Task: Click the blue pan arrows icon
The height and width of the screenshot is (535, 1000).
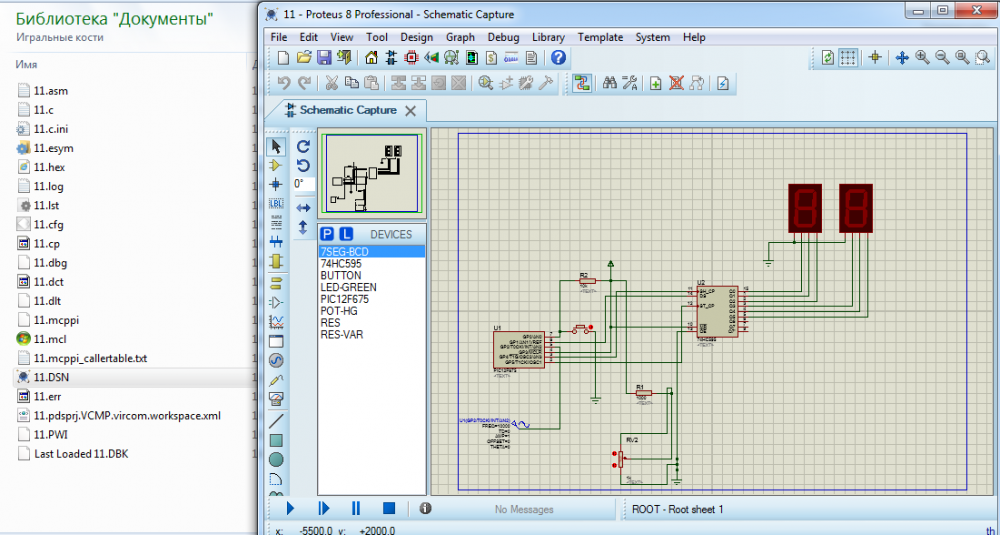Action: (x=902, y=58)
